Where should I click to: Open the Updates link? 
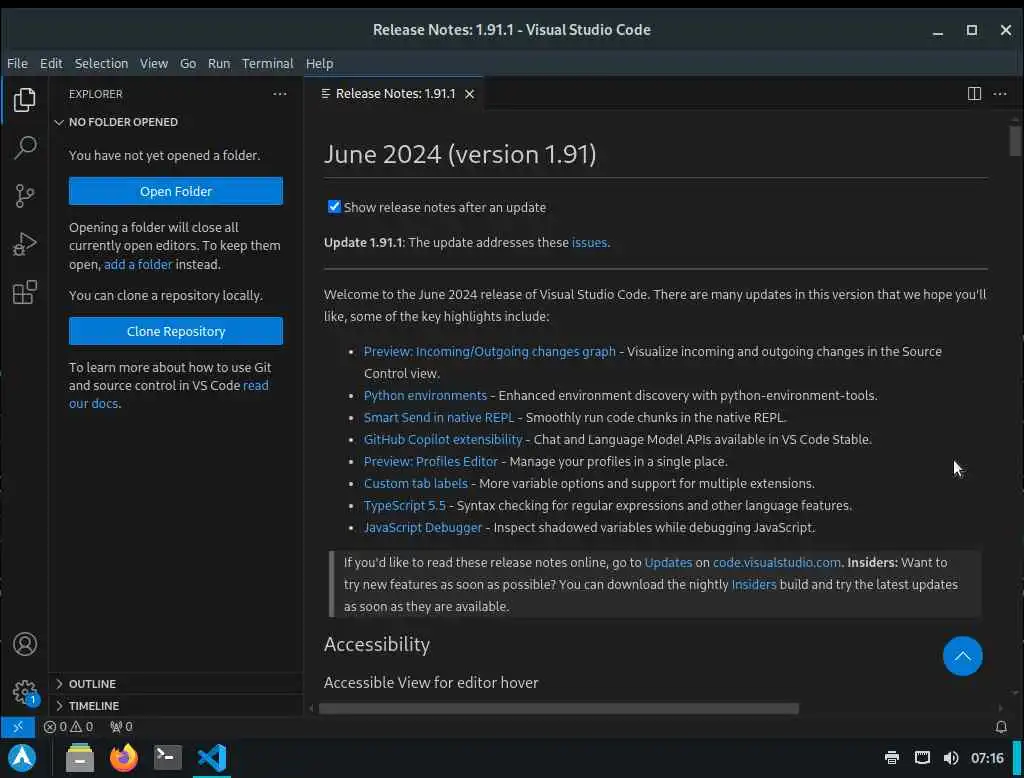[x=668, y=562]
